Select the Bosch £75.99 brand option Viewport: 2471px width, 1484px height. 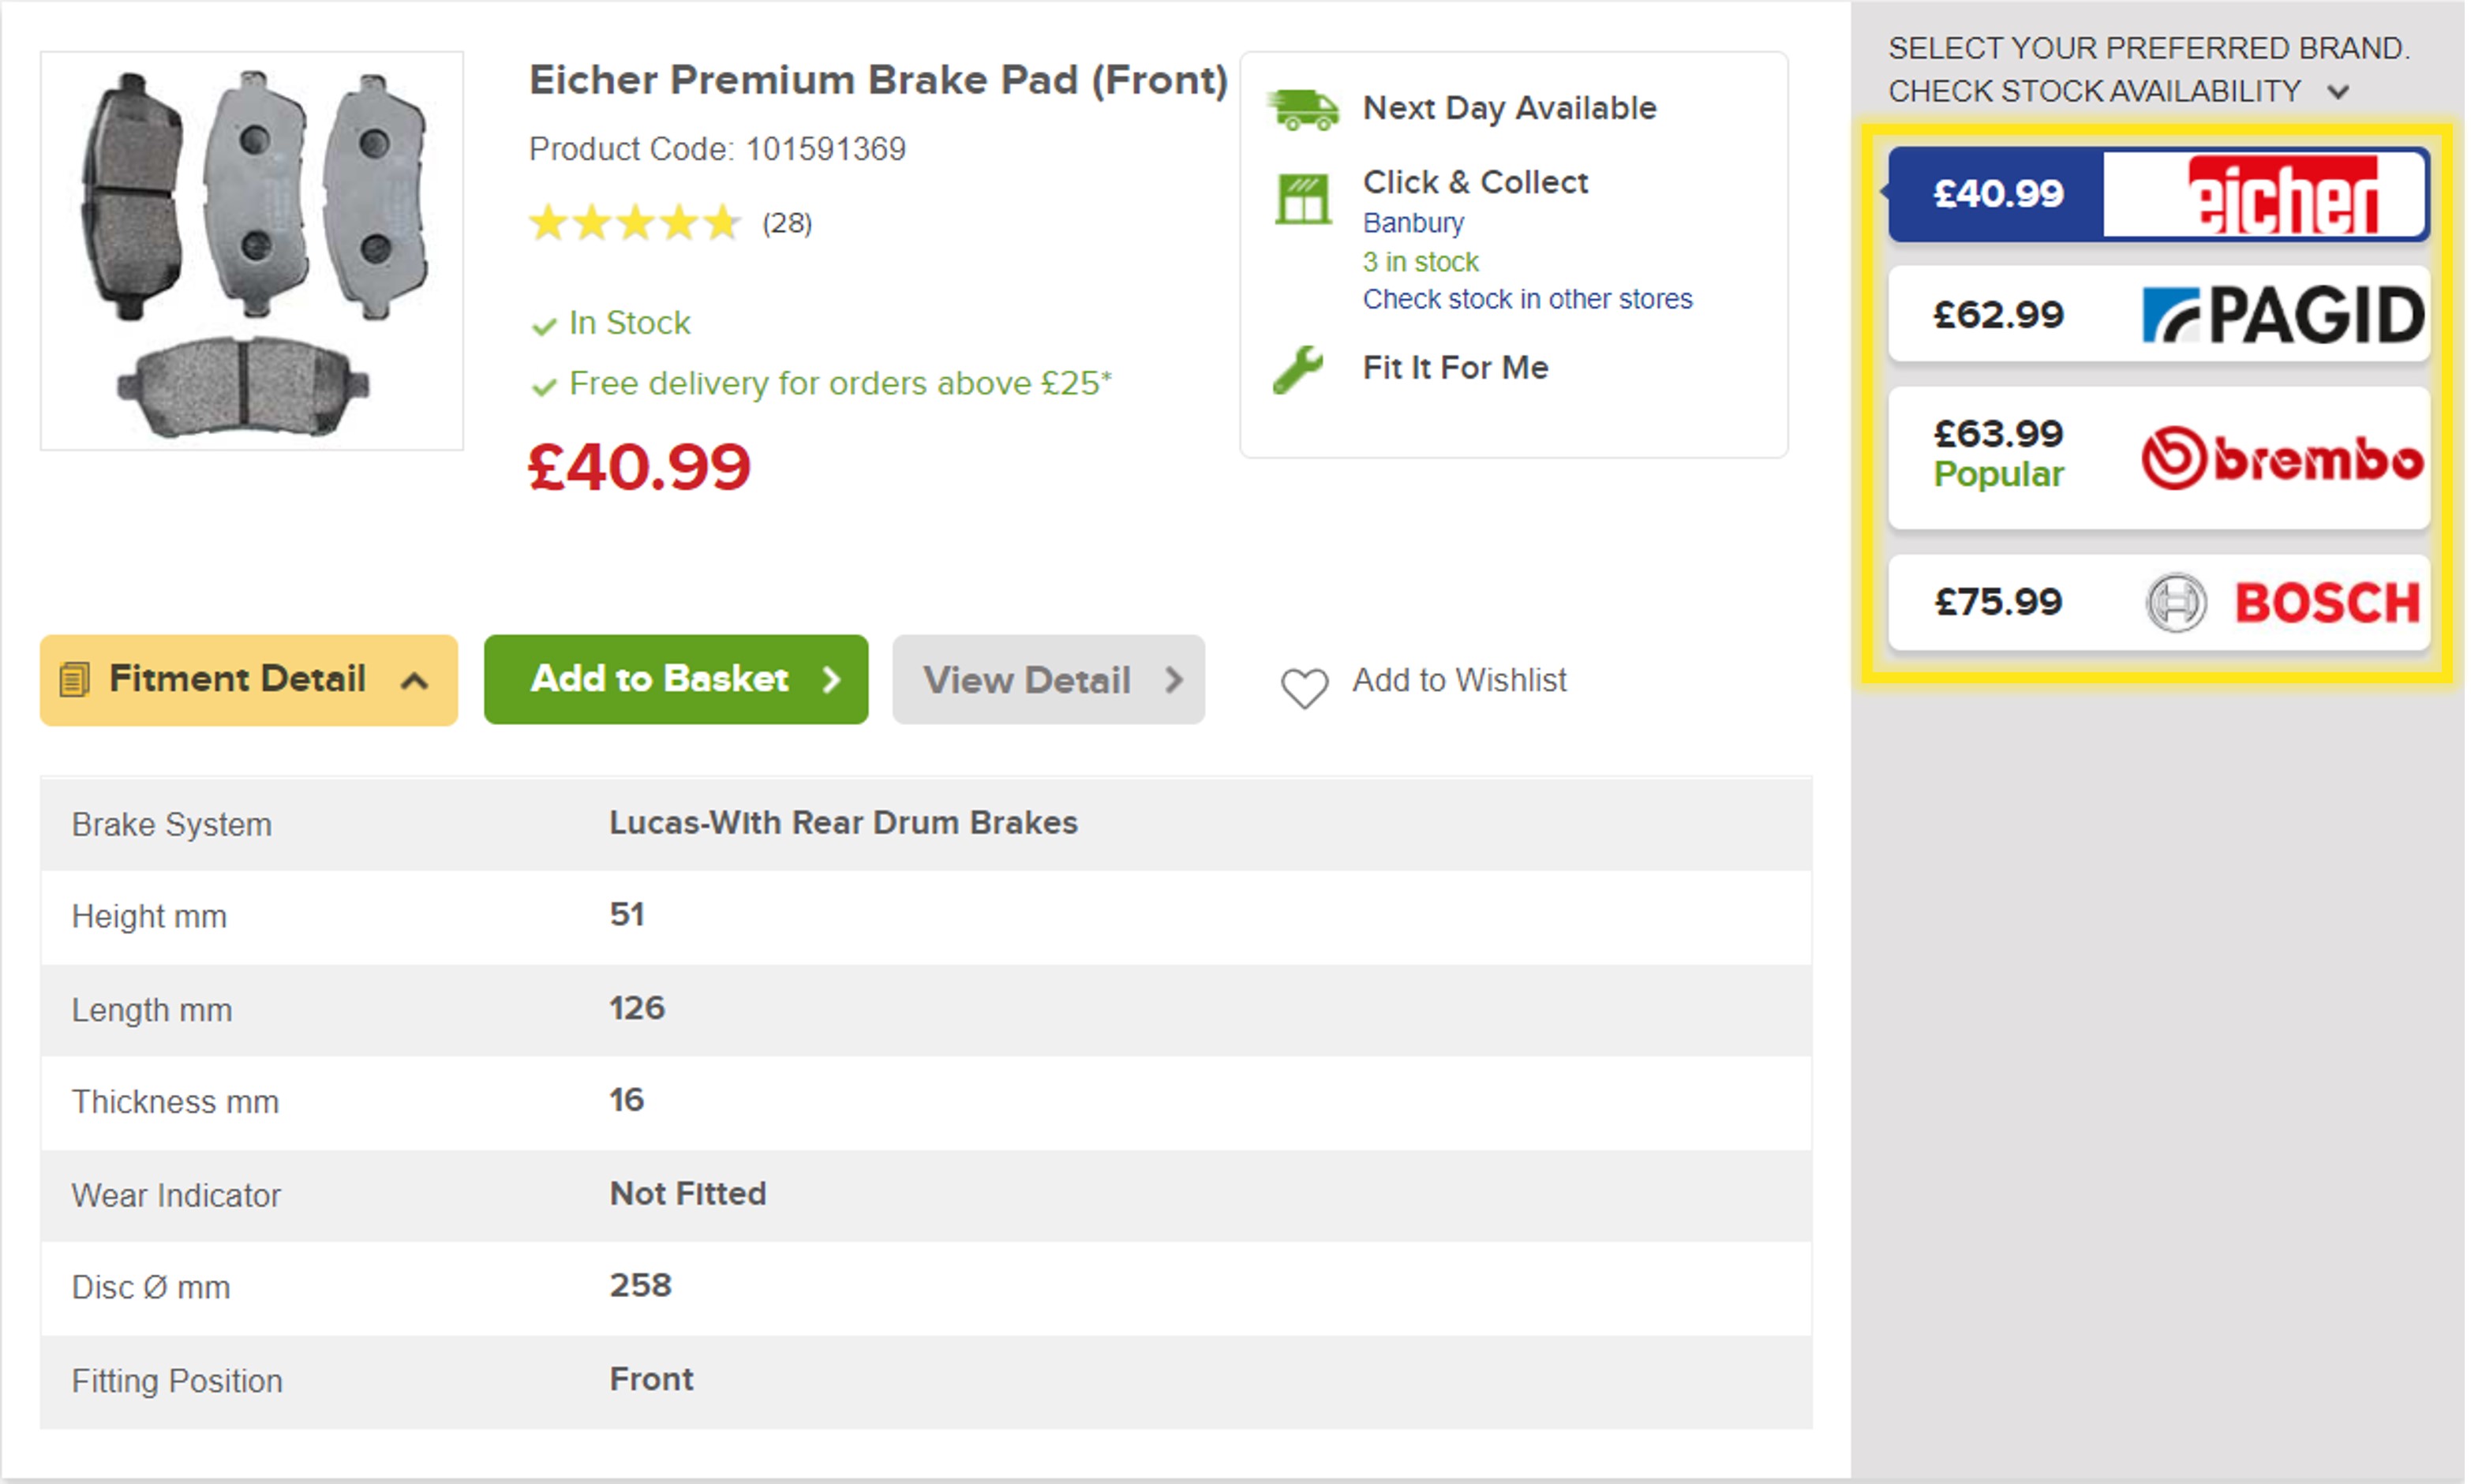2158,601
